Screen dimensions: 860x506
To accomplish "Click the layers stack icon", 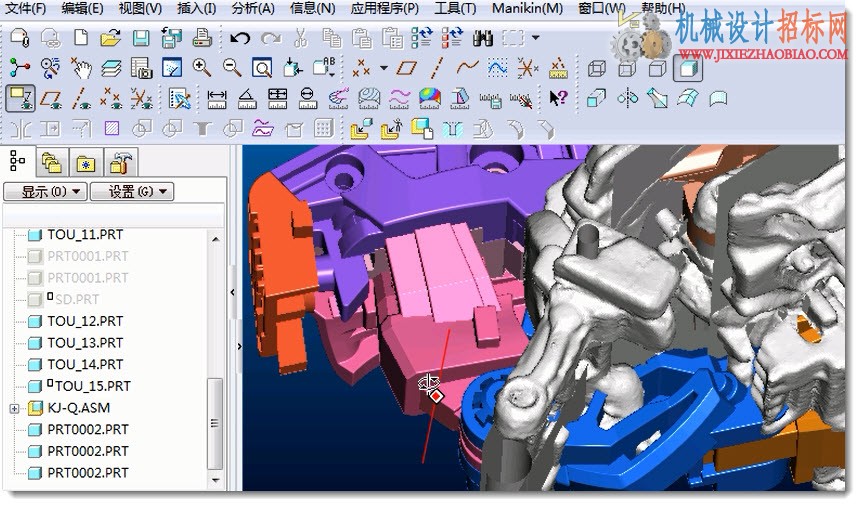I will tap(111, 68).
